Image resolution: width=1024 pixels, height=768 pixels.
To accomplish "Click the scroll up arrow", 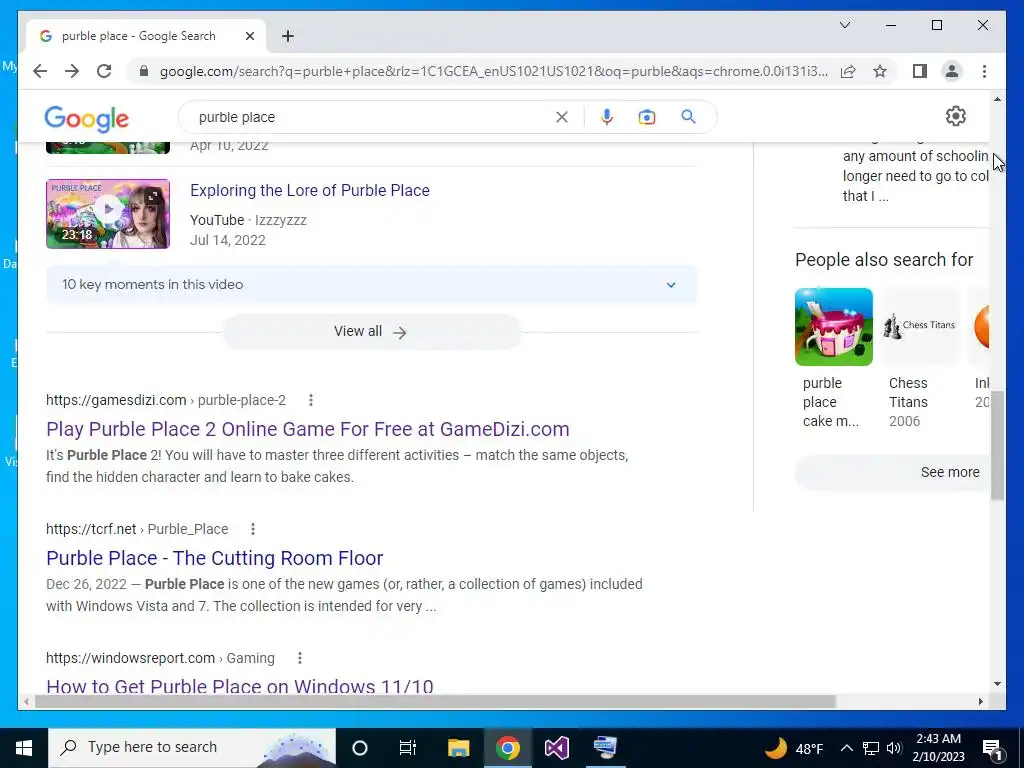I will click(x=997, y=99).
